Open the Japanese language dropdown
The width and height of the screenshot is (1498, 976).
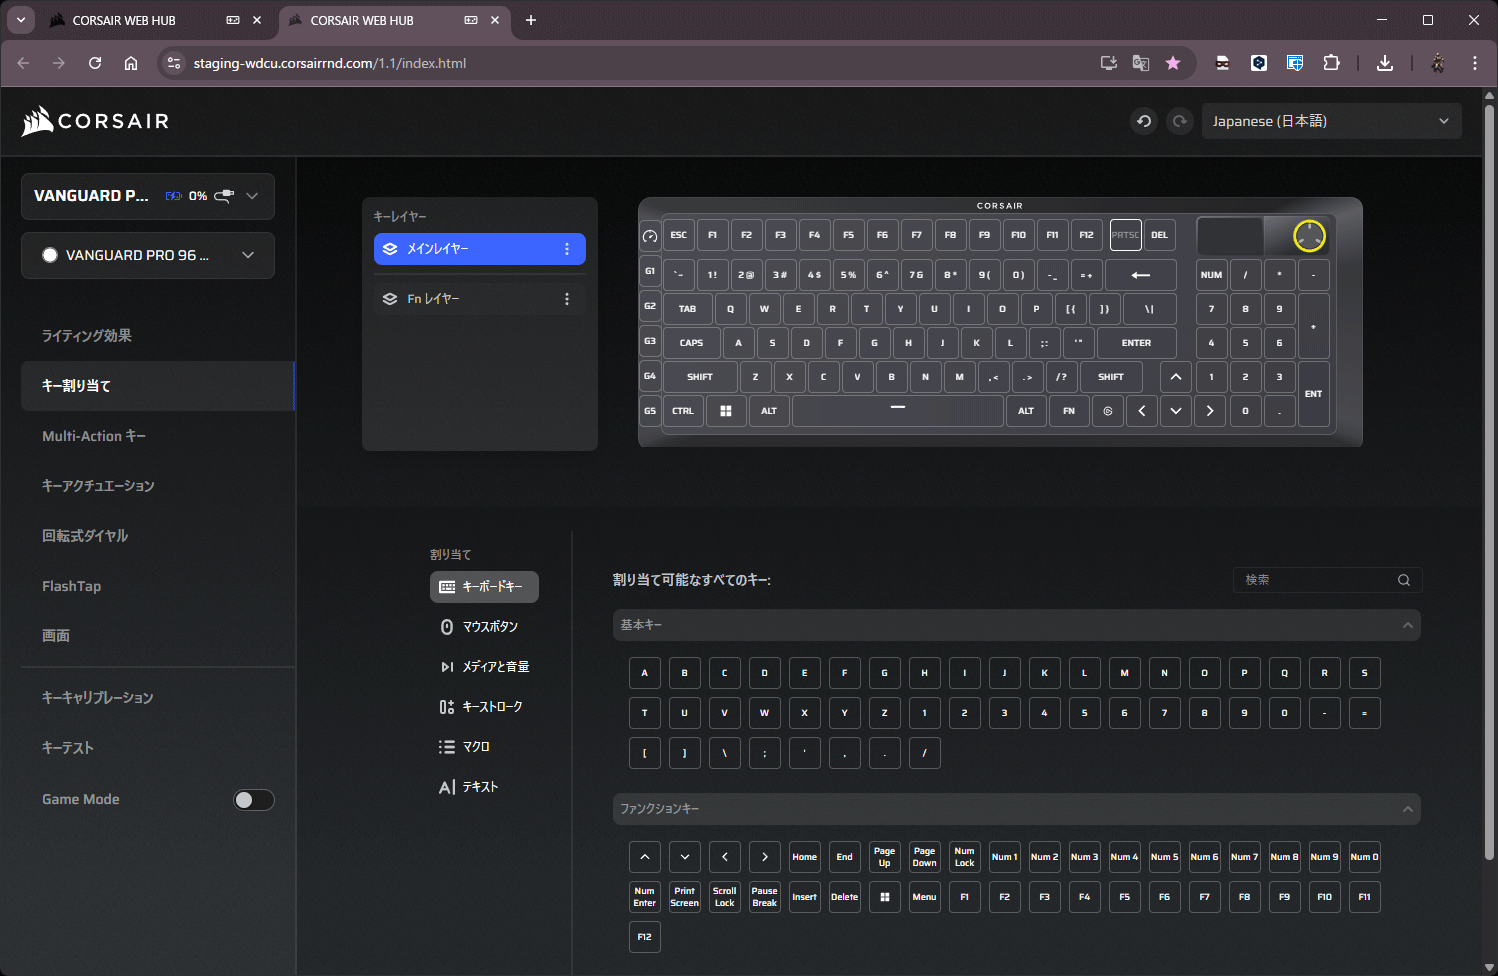[1330, 121]
